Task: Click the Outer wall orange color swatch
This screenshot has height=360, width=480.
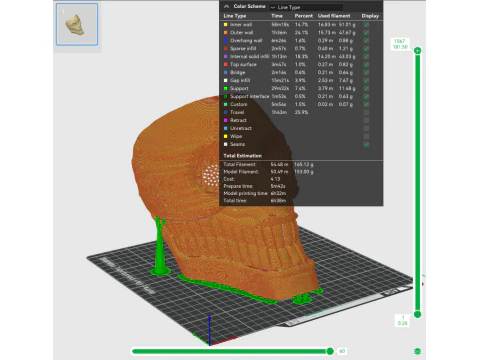Action: 226,33
